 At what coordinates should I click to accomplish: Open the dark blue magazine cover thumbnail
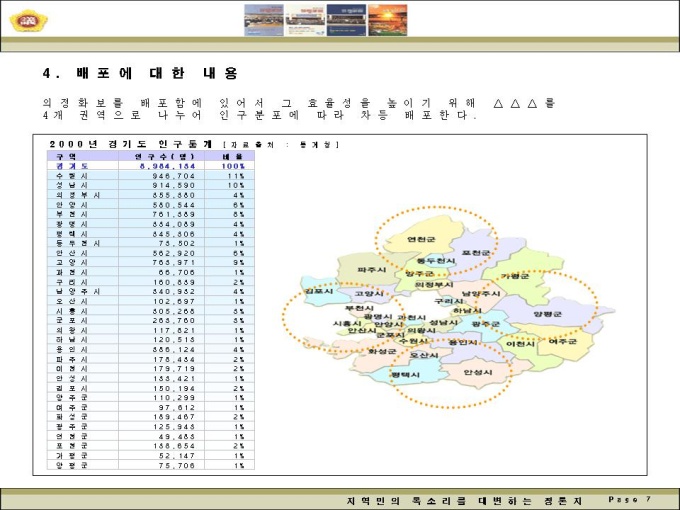pos(346,20)
